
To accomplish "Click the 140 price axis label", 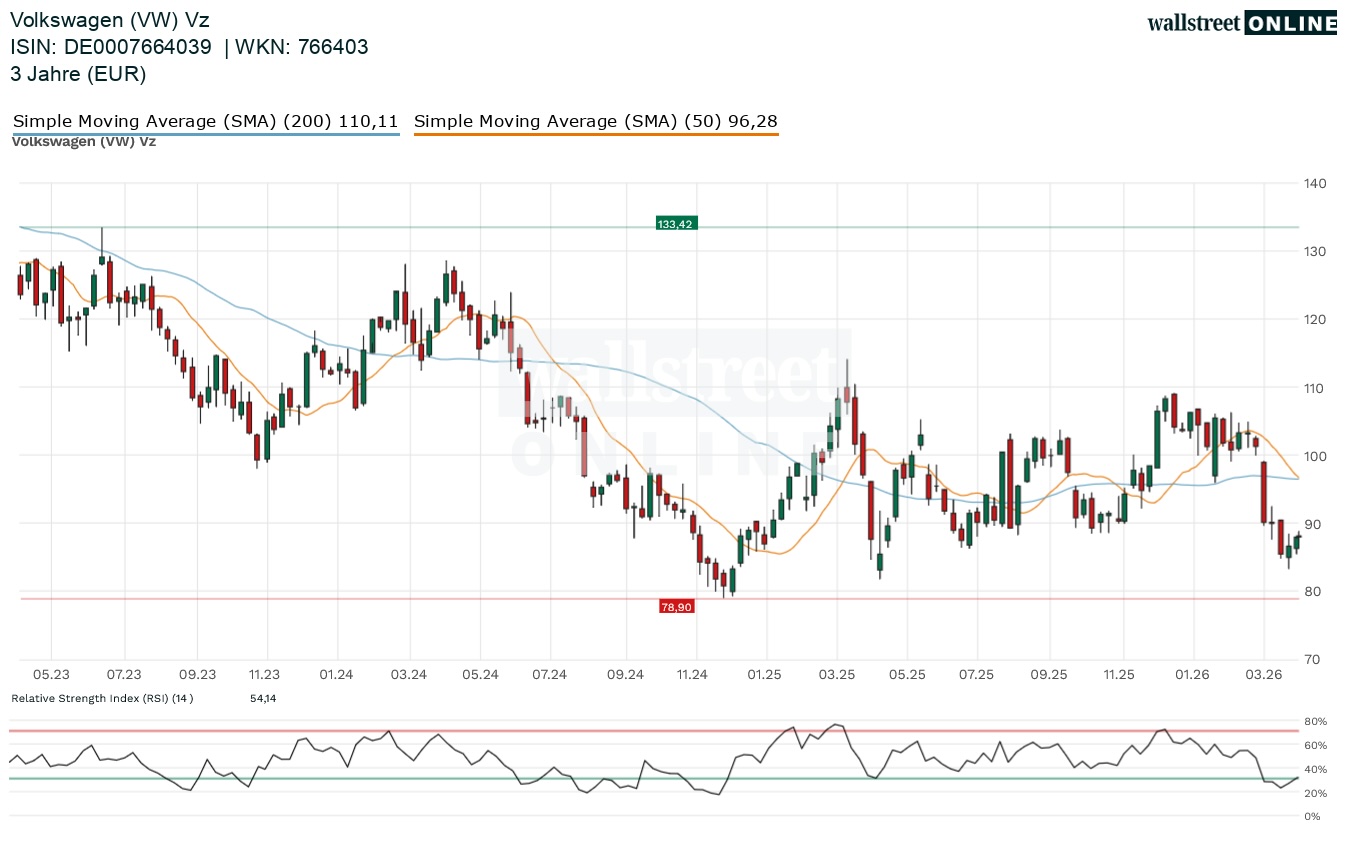I will coord(1314,183).
